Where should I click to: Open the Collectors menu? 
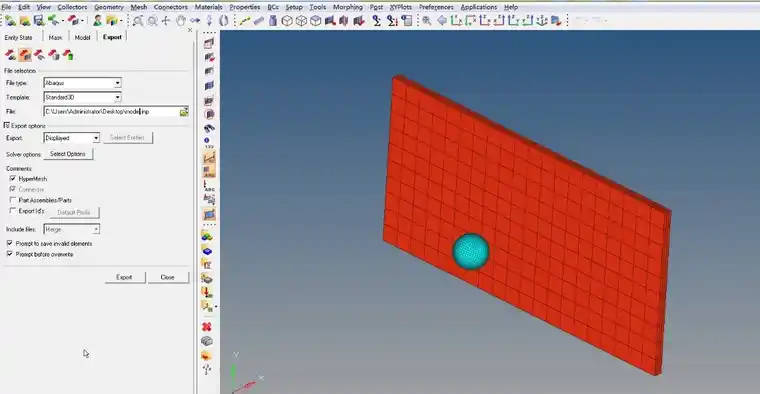(72, 7)
